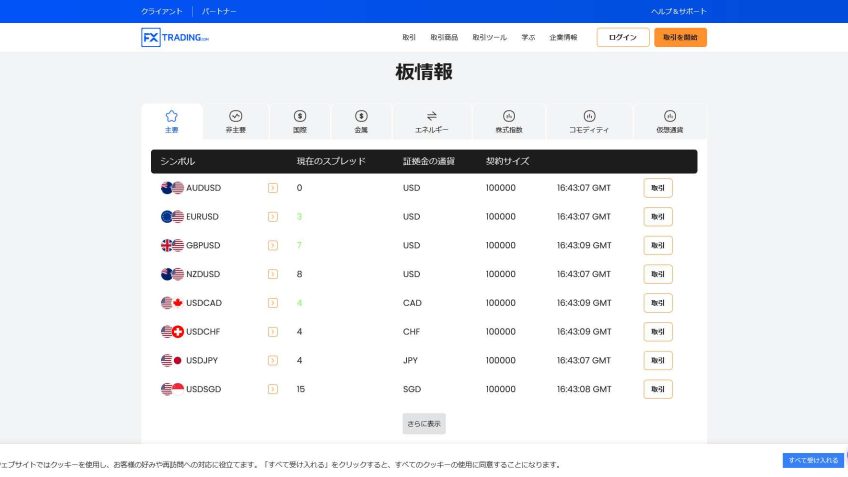
Task: Open the 株式指数 chart tab icon
Action: tap(508, 116)
